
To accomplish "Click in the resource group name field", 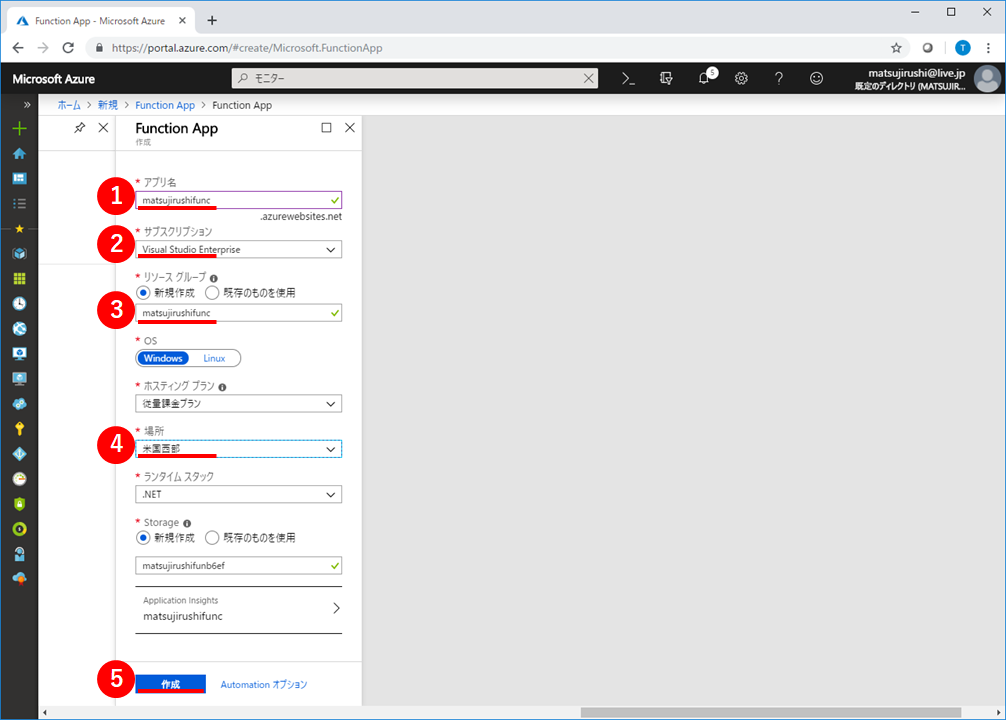I will coord(238,313).
